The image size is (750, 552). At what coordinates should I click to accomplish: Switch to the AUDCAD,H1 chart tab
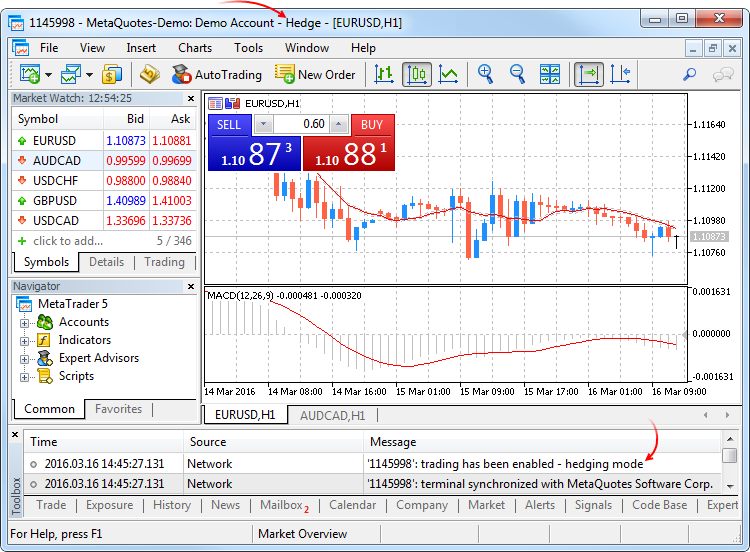point(332,415)
